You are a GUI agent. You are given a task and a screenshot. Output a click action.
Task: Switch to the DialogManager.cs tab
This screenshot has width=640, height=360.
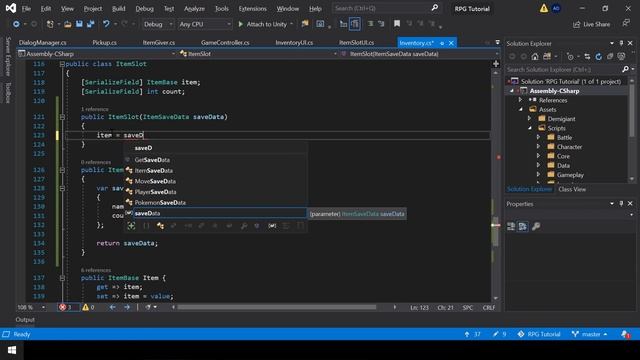click(x=42, y=42)
